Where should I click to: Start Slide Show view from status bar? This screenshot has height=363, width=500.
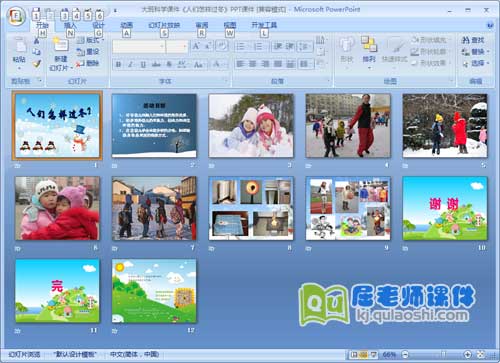374,354
